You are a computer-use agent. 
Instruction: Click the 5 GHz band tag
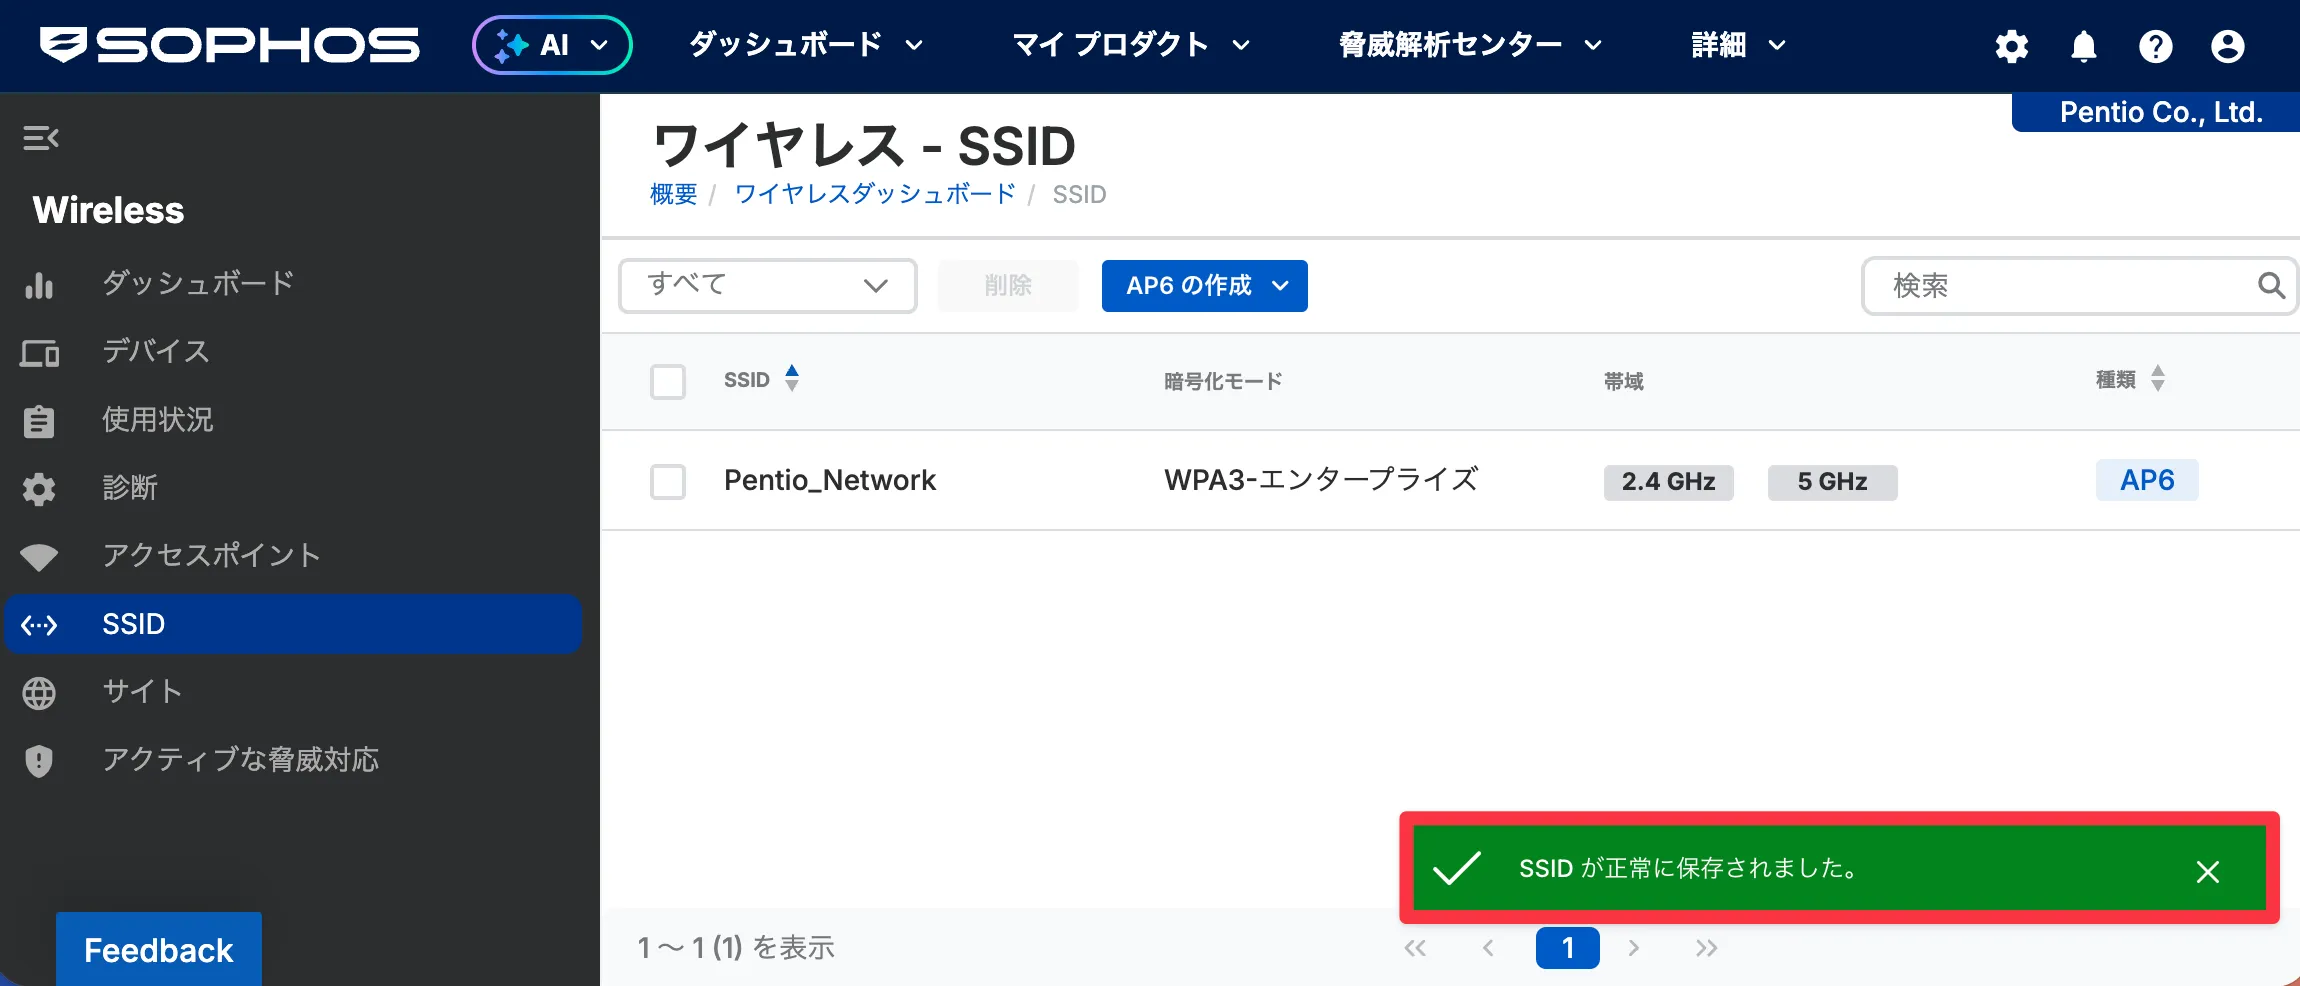(x=1833, y=482)
